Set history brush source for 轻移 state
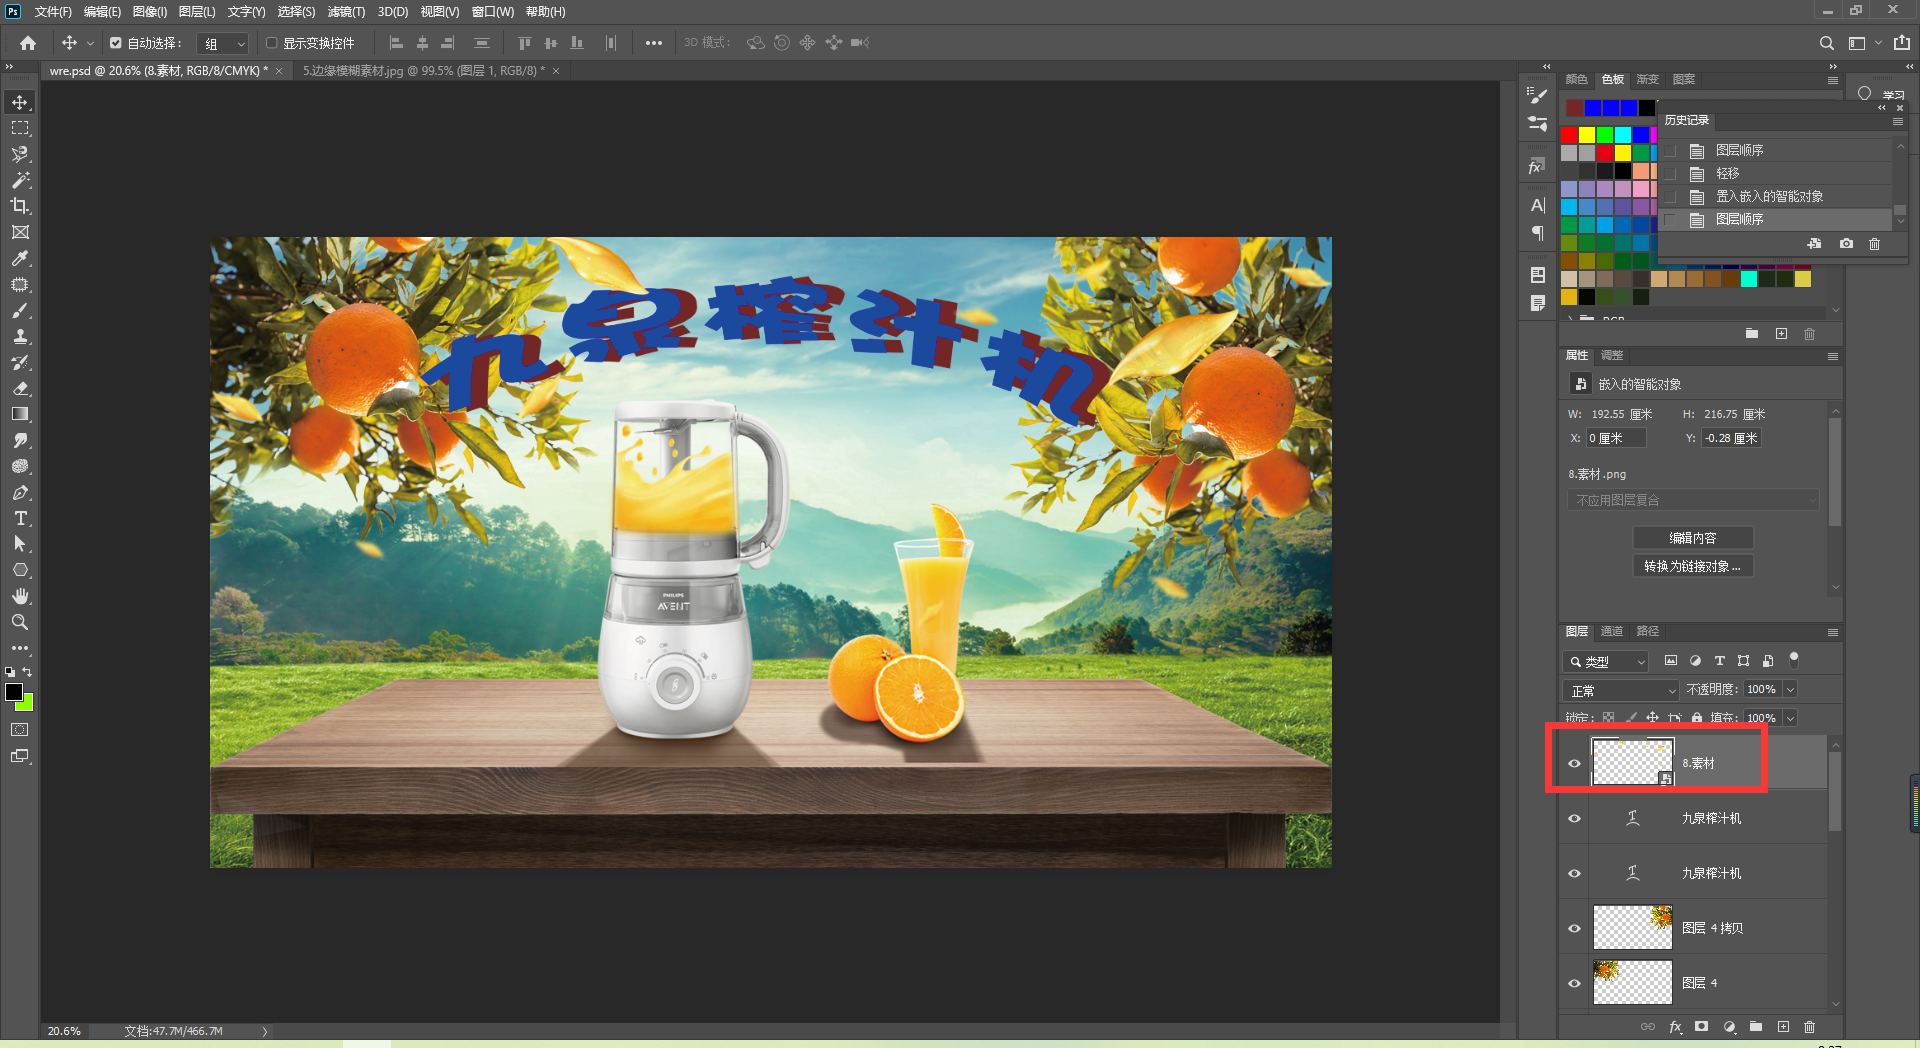1920x1048 pixels. click(x=1671, y=173)
